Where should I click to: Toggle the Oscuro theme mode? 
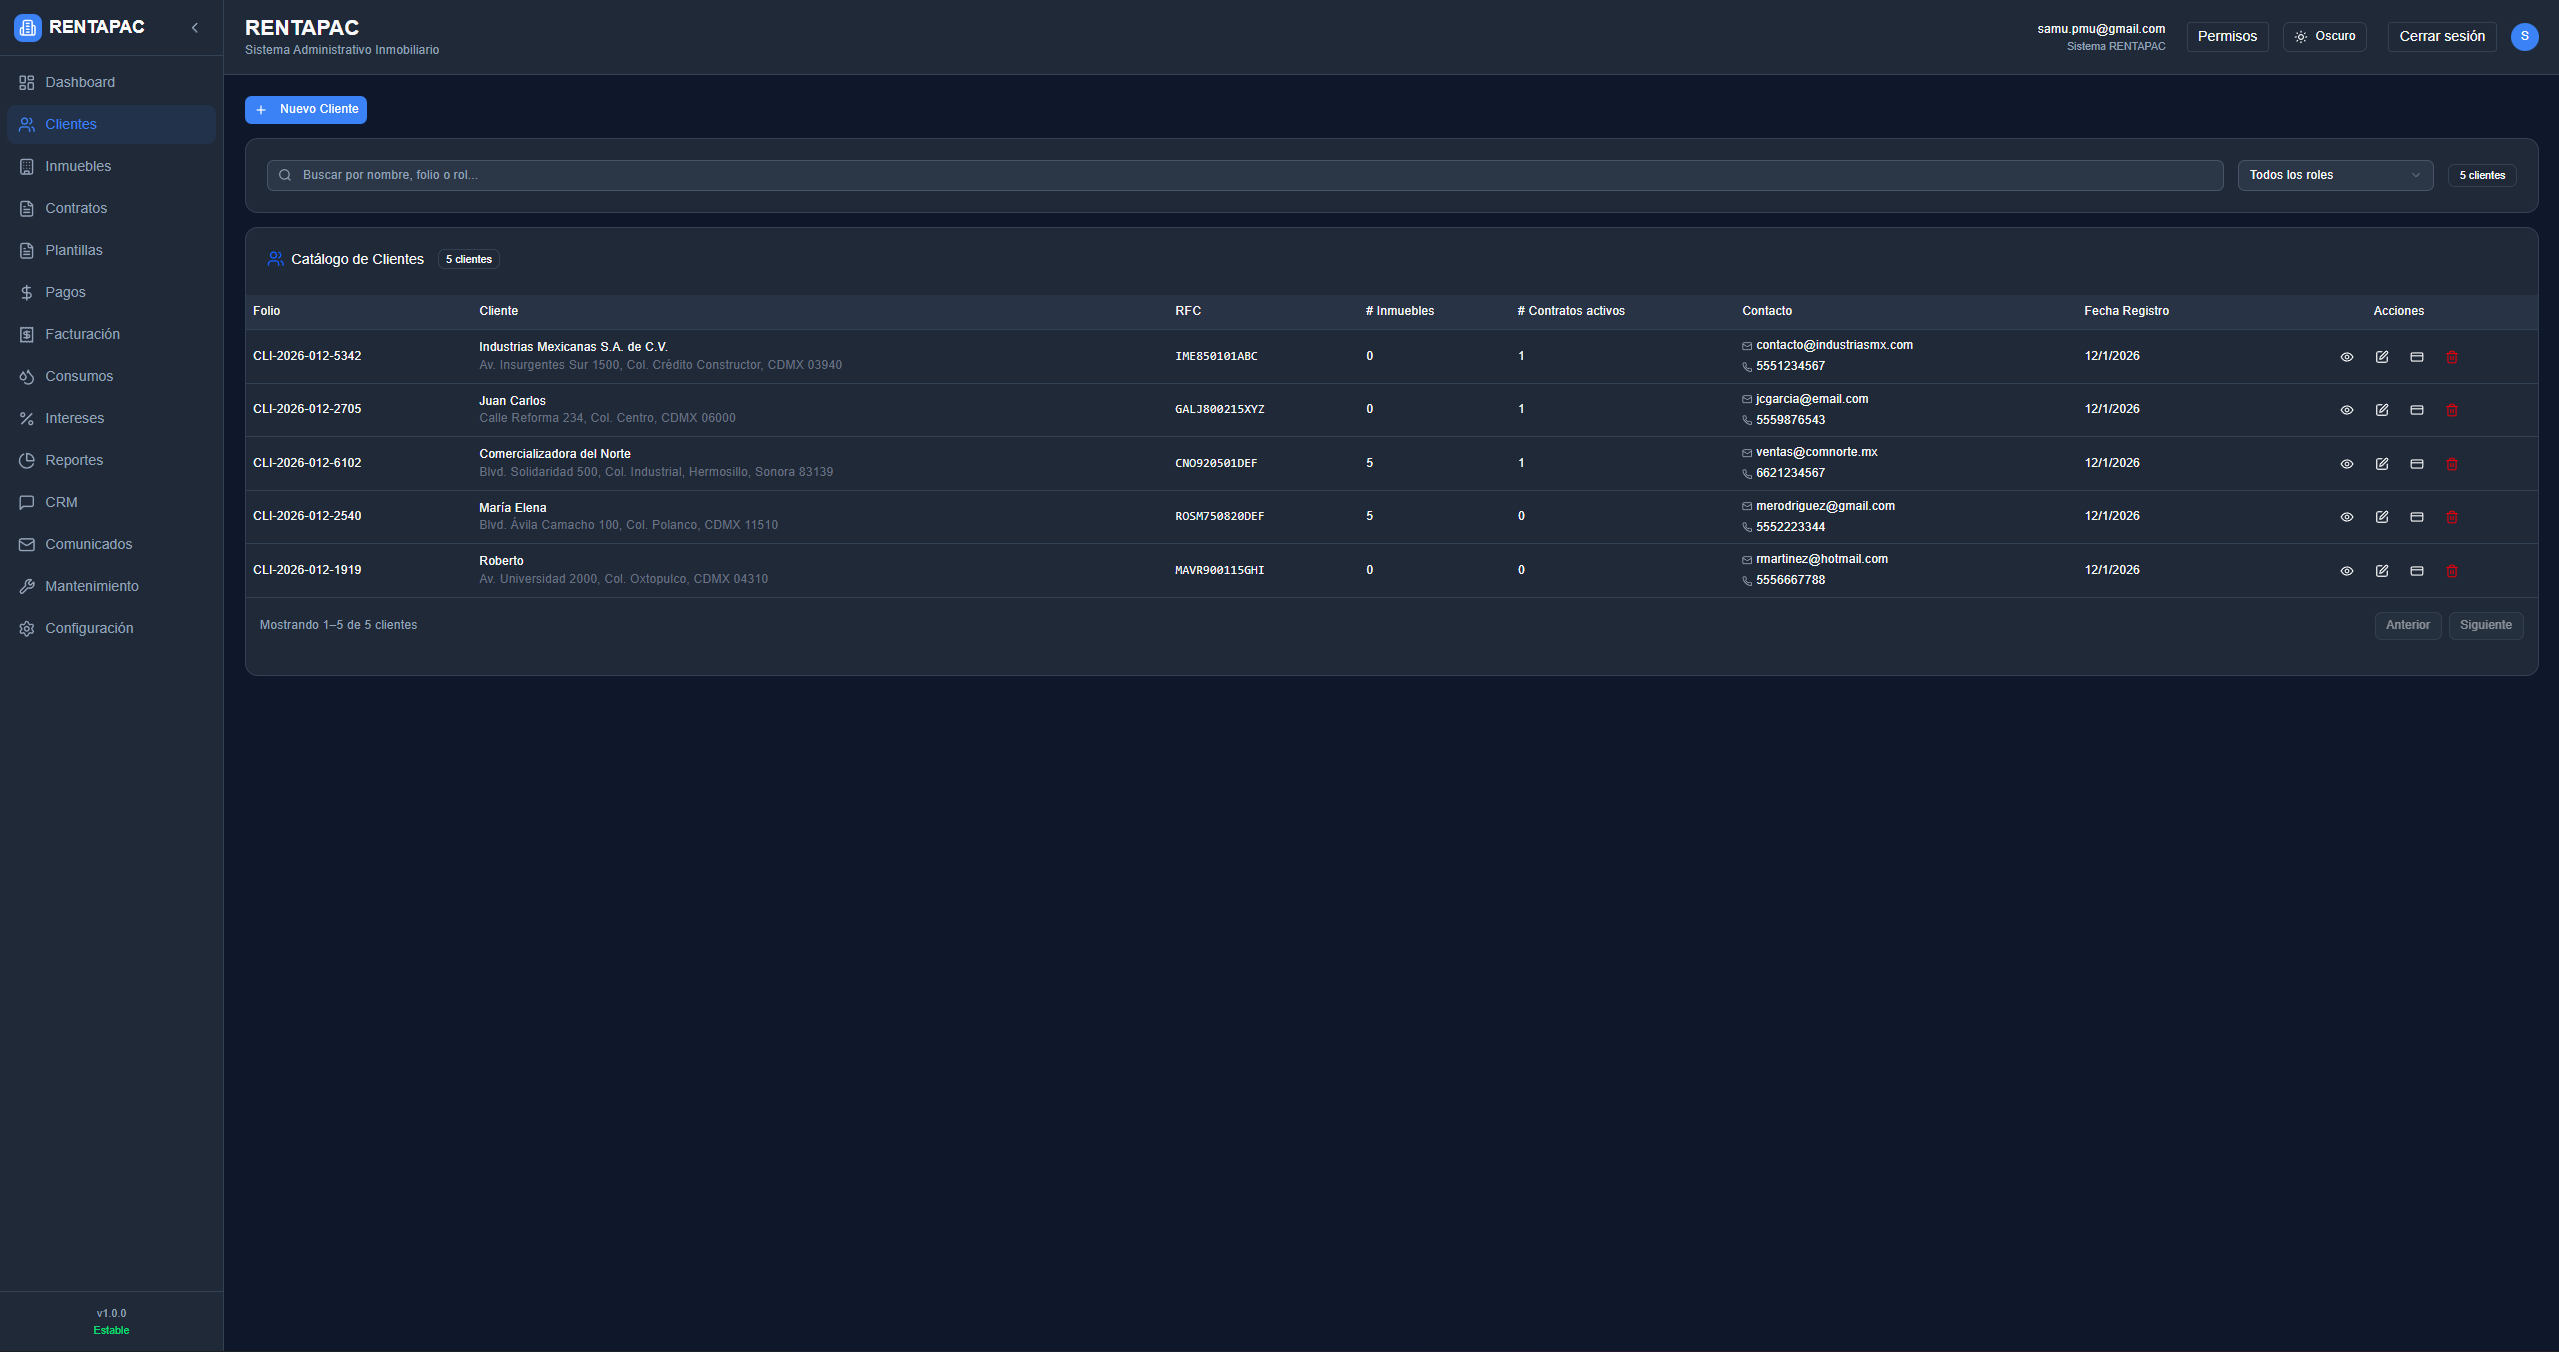2324,36
